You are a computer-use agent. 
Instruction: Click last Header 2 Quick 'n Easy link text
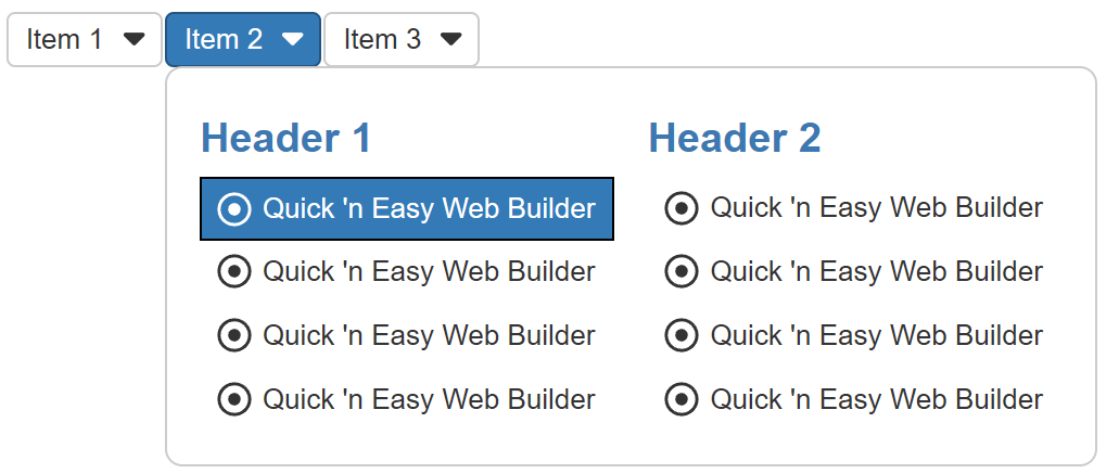[x=876, y=400]
